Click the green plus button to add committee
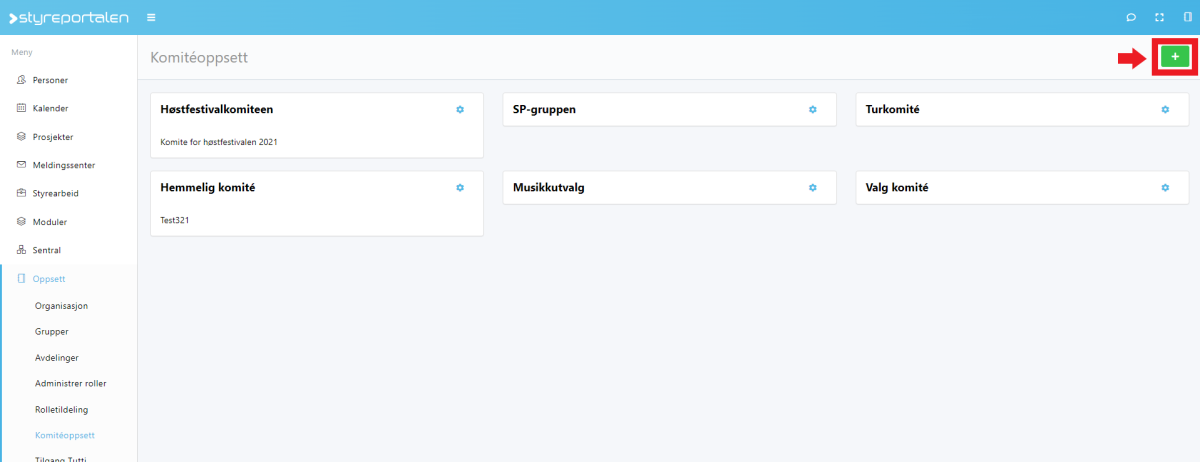1200x462 pixels. [1175, 57]
